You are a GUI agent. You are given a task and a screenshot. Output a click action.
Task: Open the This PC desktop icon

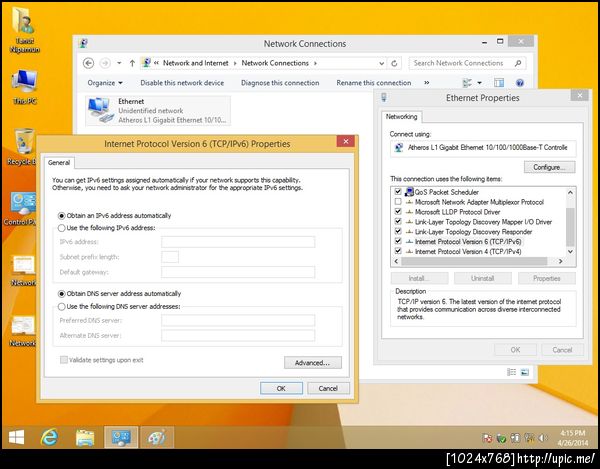pyautogui.click(x=25, y=87)
